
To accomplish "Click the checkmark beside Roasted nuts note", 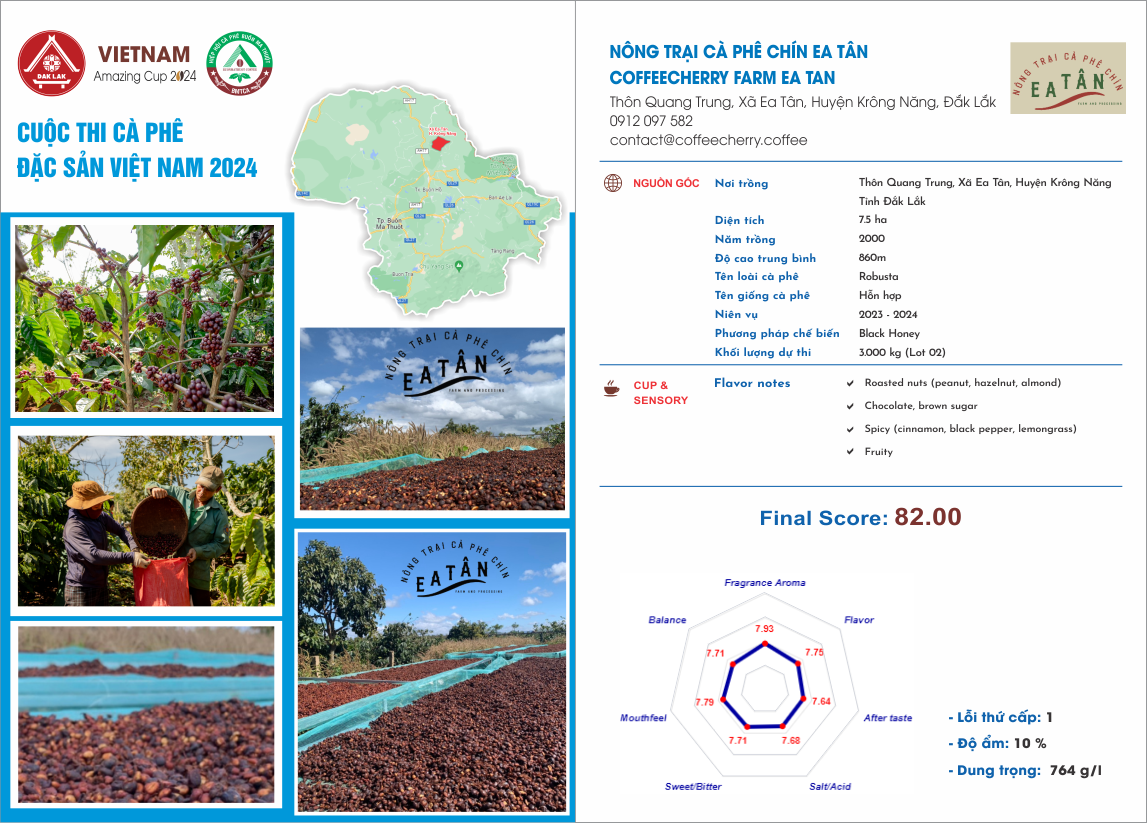I will 850,383.
